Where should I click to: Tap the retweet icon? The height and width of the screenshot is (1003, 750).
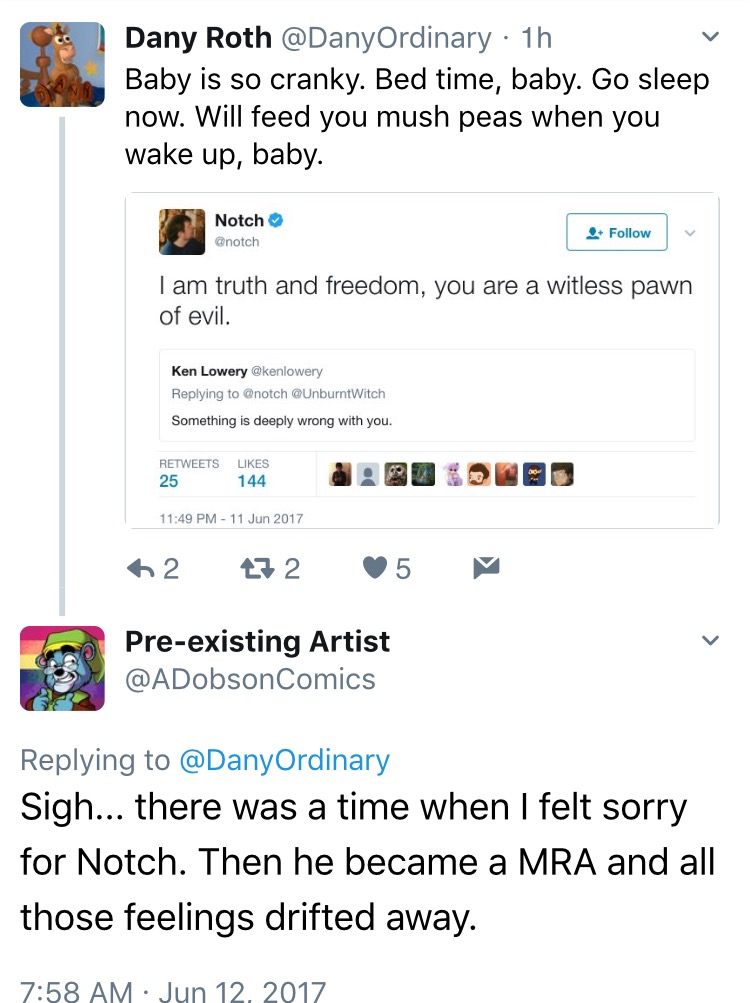257,568
